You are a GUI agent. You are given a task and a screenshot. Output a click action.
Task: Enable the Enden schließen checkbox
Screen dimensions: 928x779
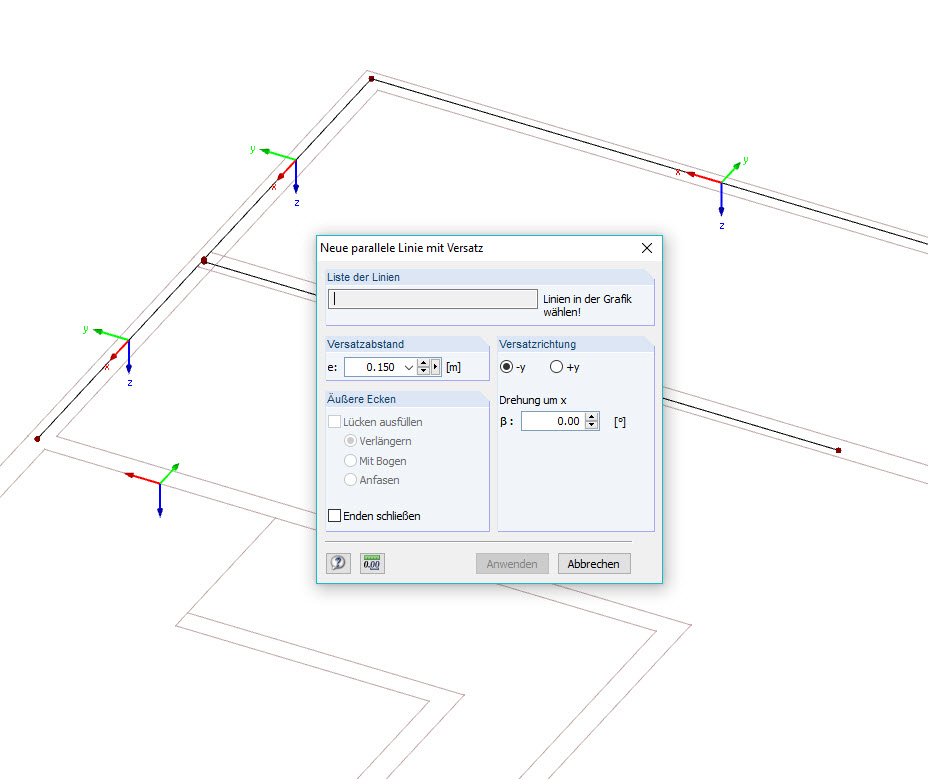tap(335, 515)
